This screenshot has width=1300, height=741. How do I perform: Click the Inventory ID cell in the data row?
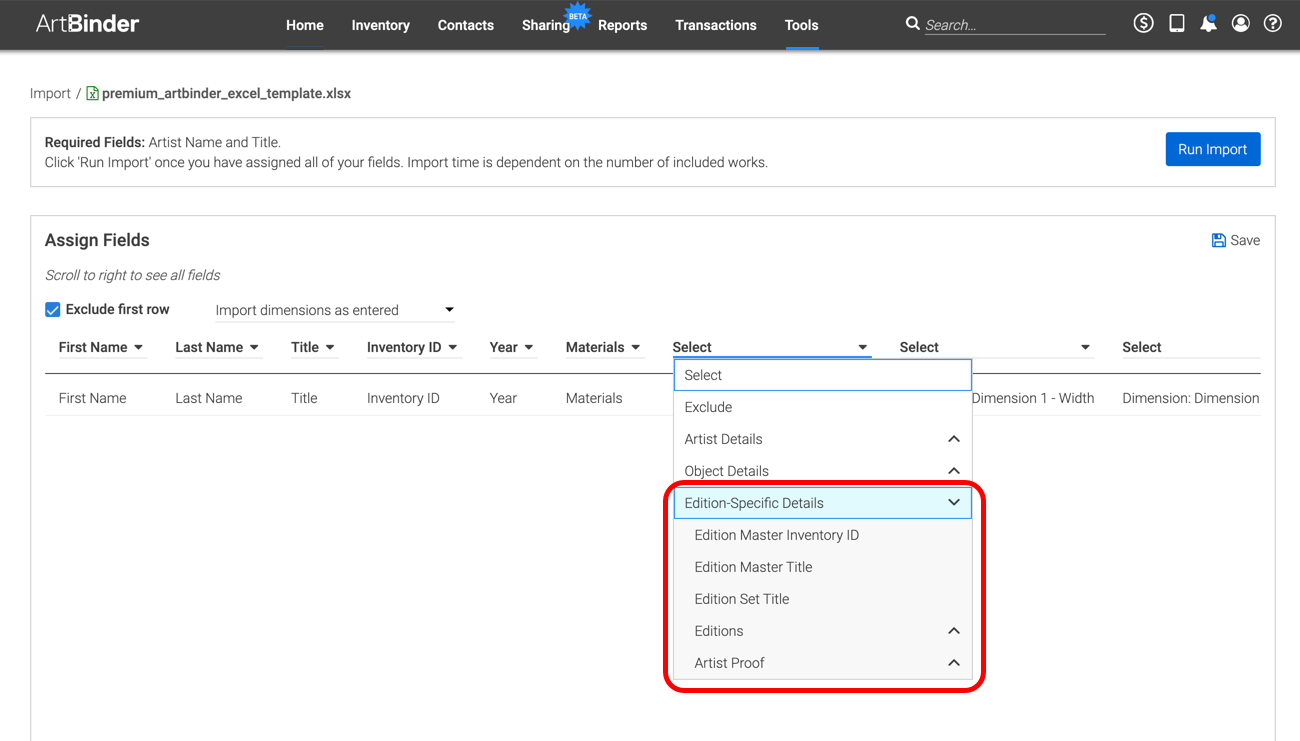coord(403,398)
